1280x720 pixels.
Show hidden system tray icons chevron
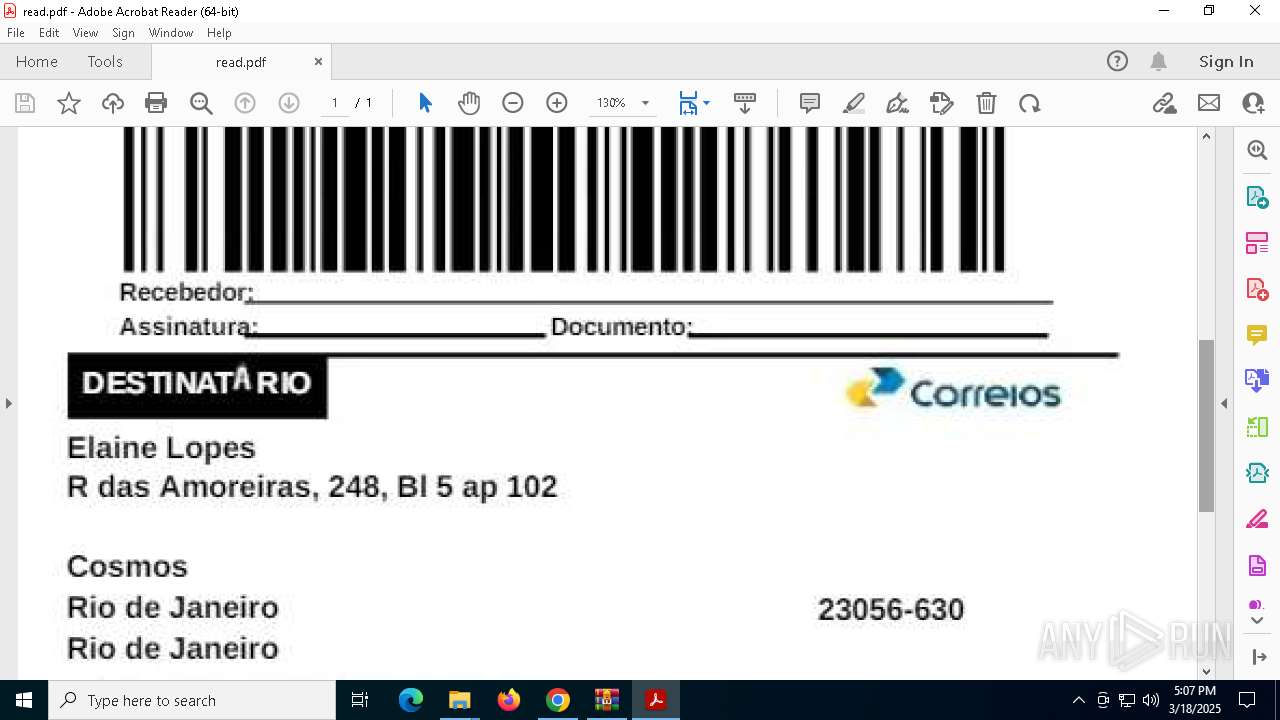[x=1078, y=700]
